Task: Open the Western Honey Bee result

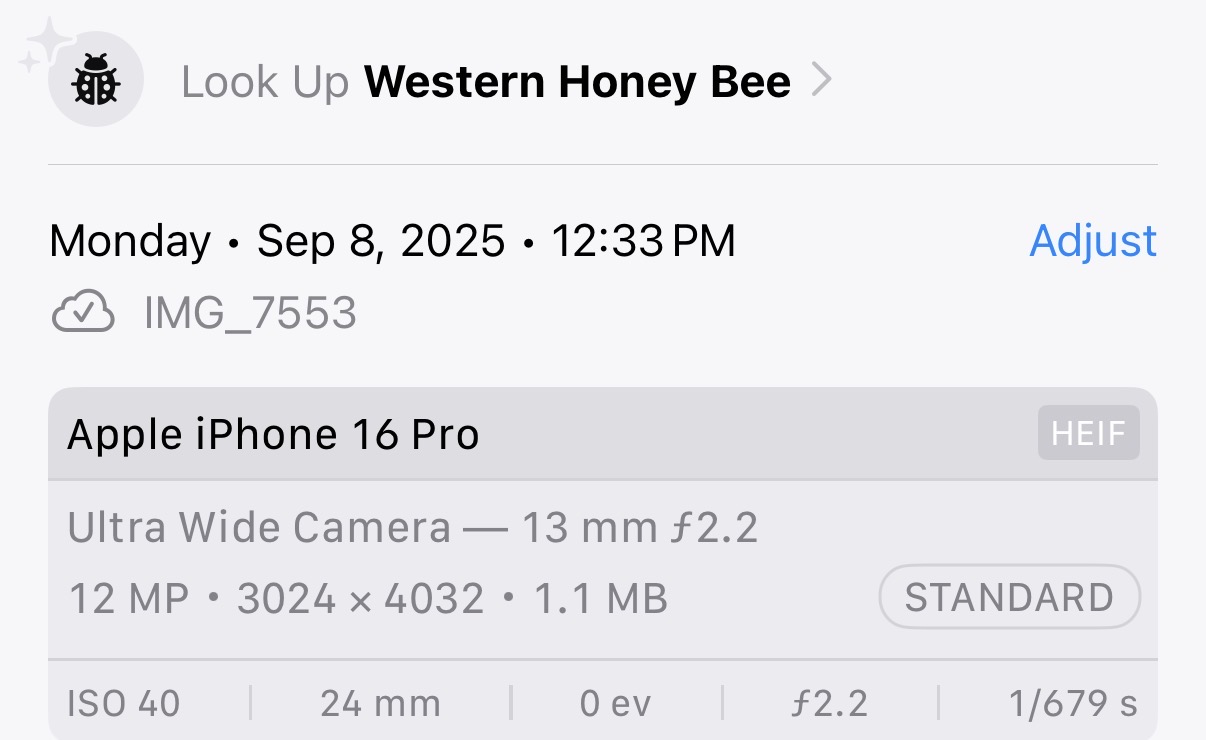Action: point(577,82)
